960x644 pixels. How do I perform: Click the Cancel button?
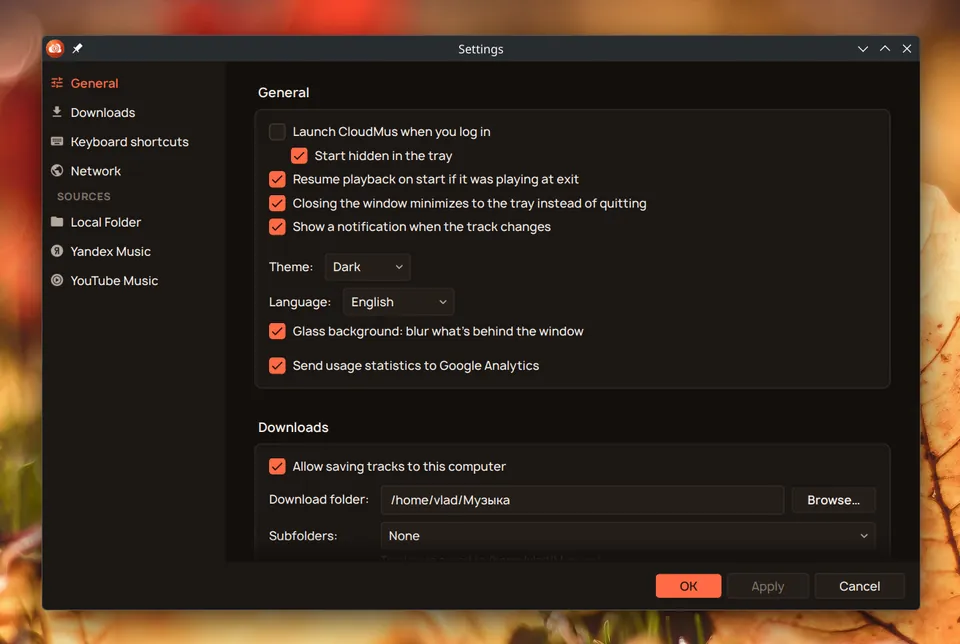pos(860,586)
